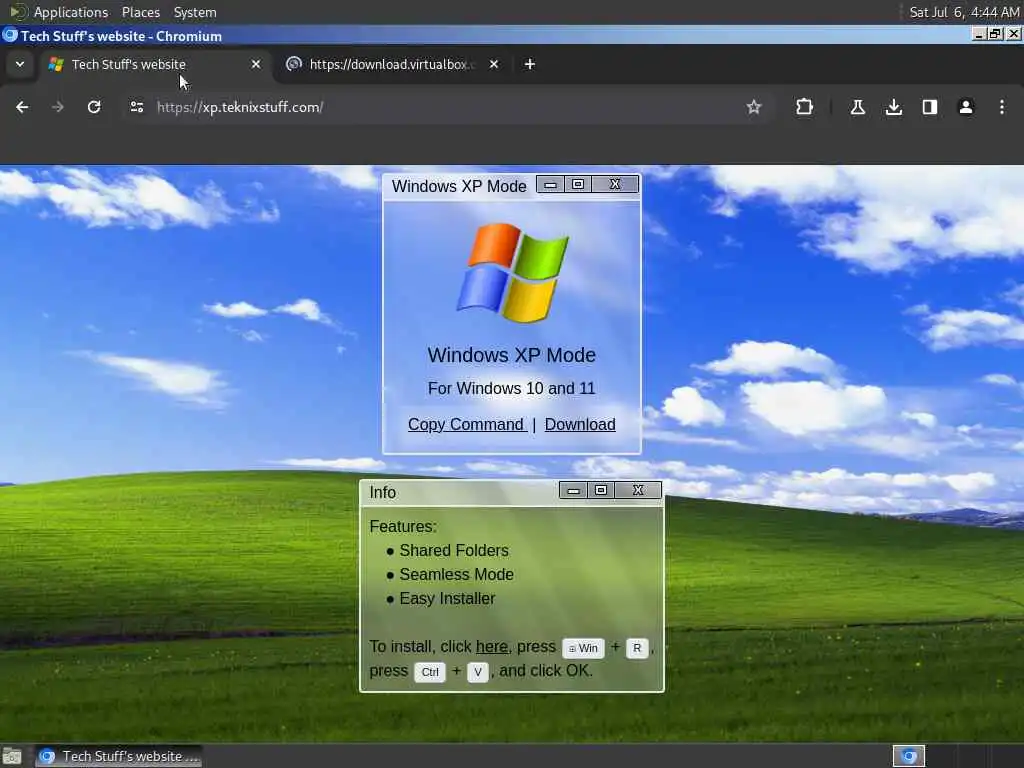1024x768 pixels.
Task: Close the download.virtualbox tab
Action: pyautogui.click(x=494, y=64)
